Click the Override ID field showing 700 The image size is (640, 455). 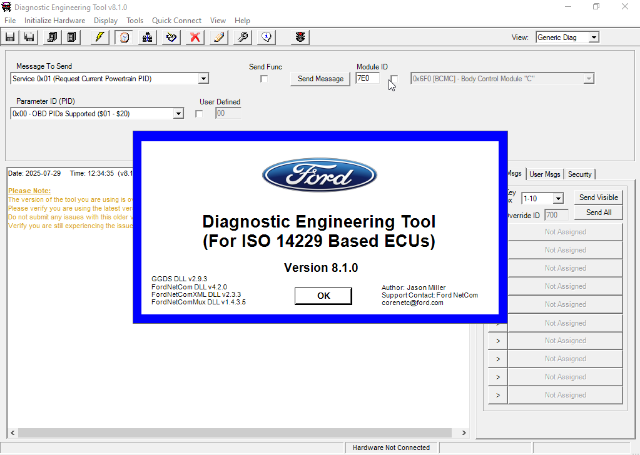[556, 215]
